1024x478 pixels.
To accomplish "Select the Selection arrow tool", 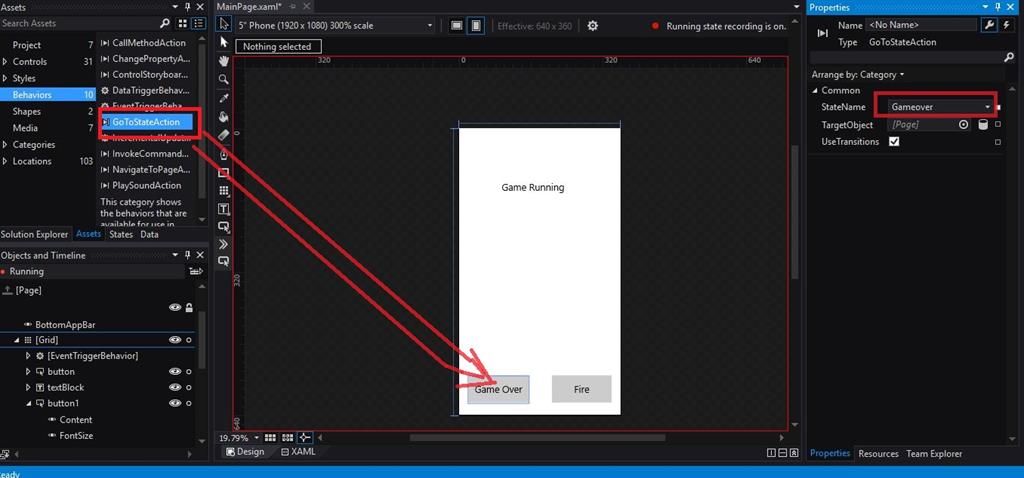I will click(224, 25).
